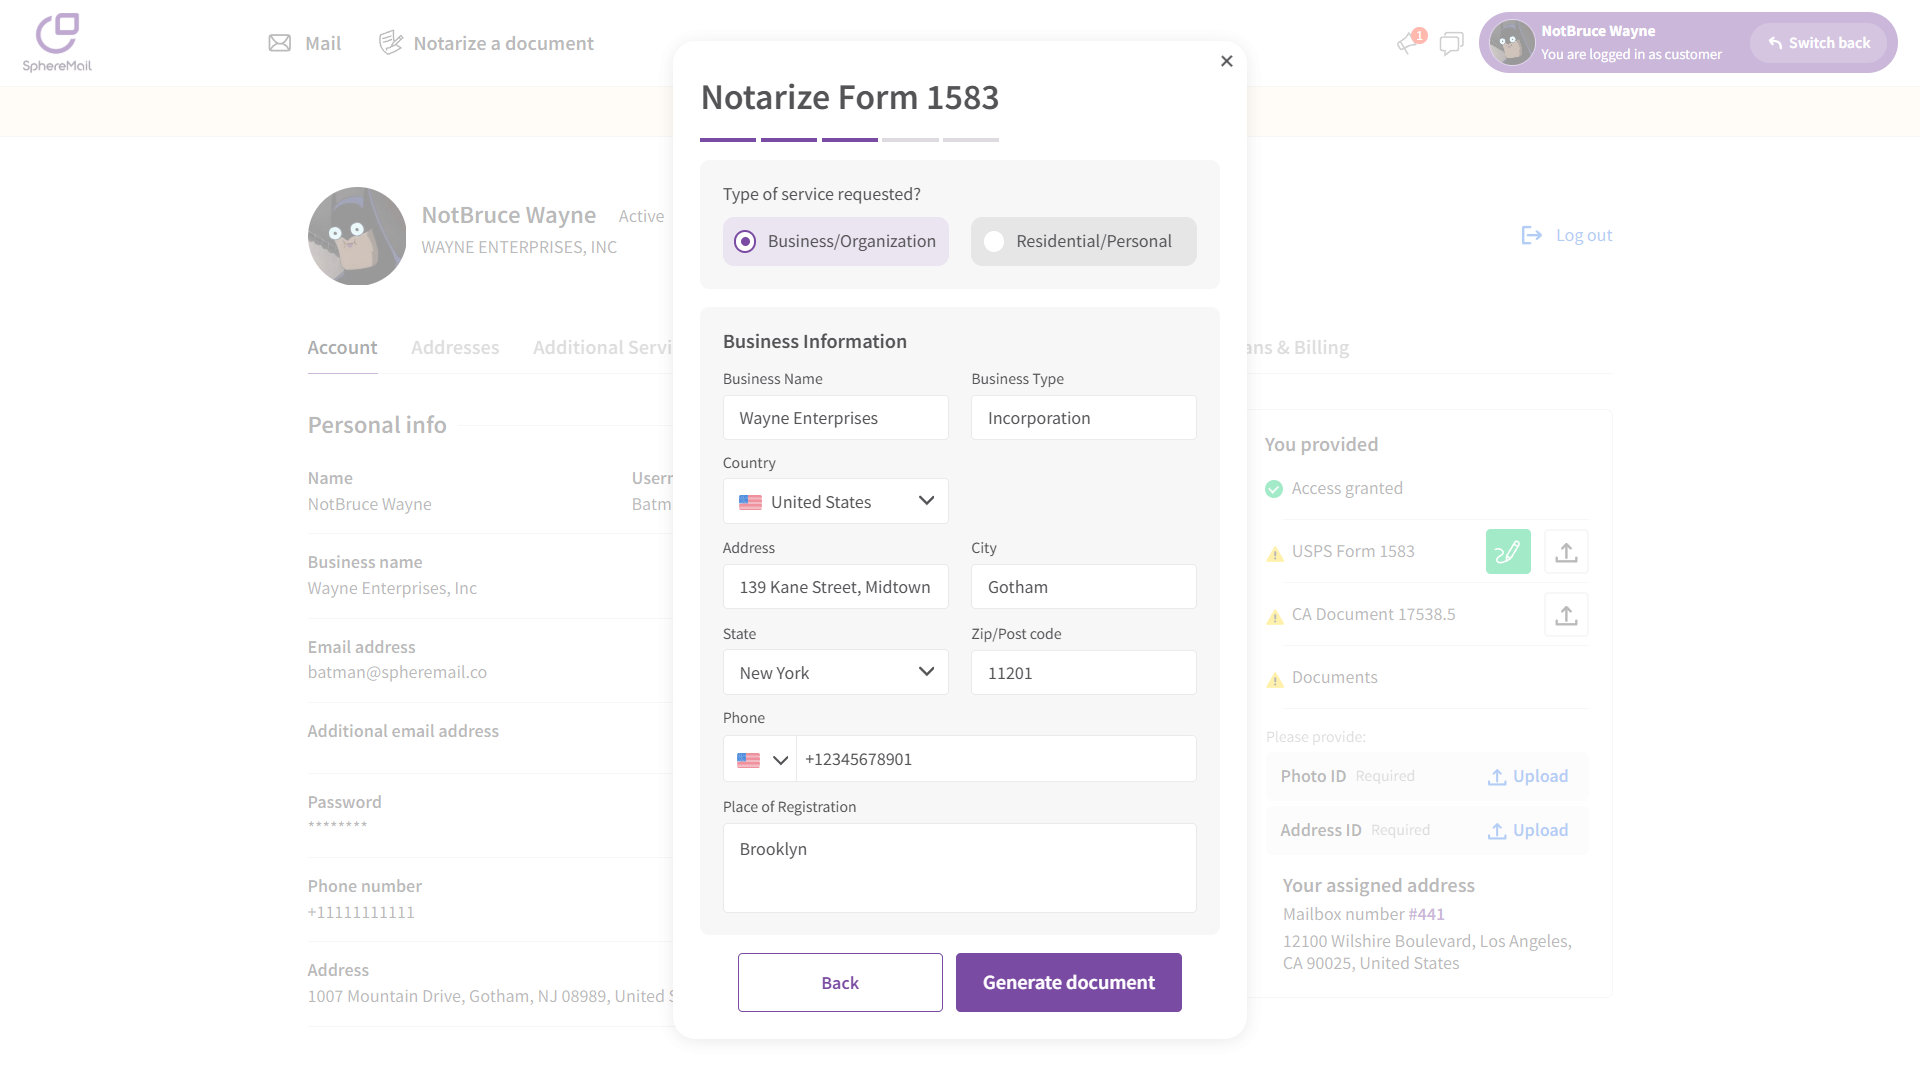Close the Notarize Form 1583 dialog
The width and height of the screenshot is (1920, 1080).
pyautogui.click(x=1227, y=62)
